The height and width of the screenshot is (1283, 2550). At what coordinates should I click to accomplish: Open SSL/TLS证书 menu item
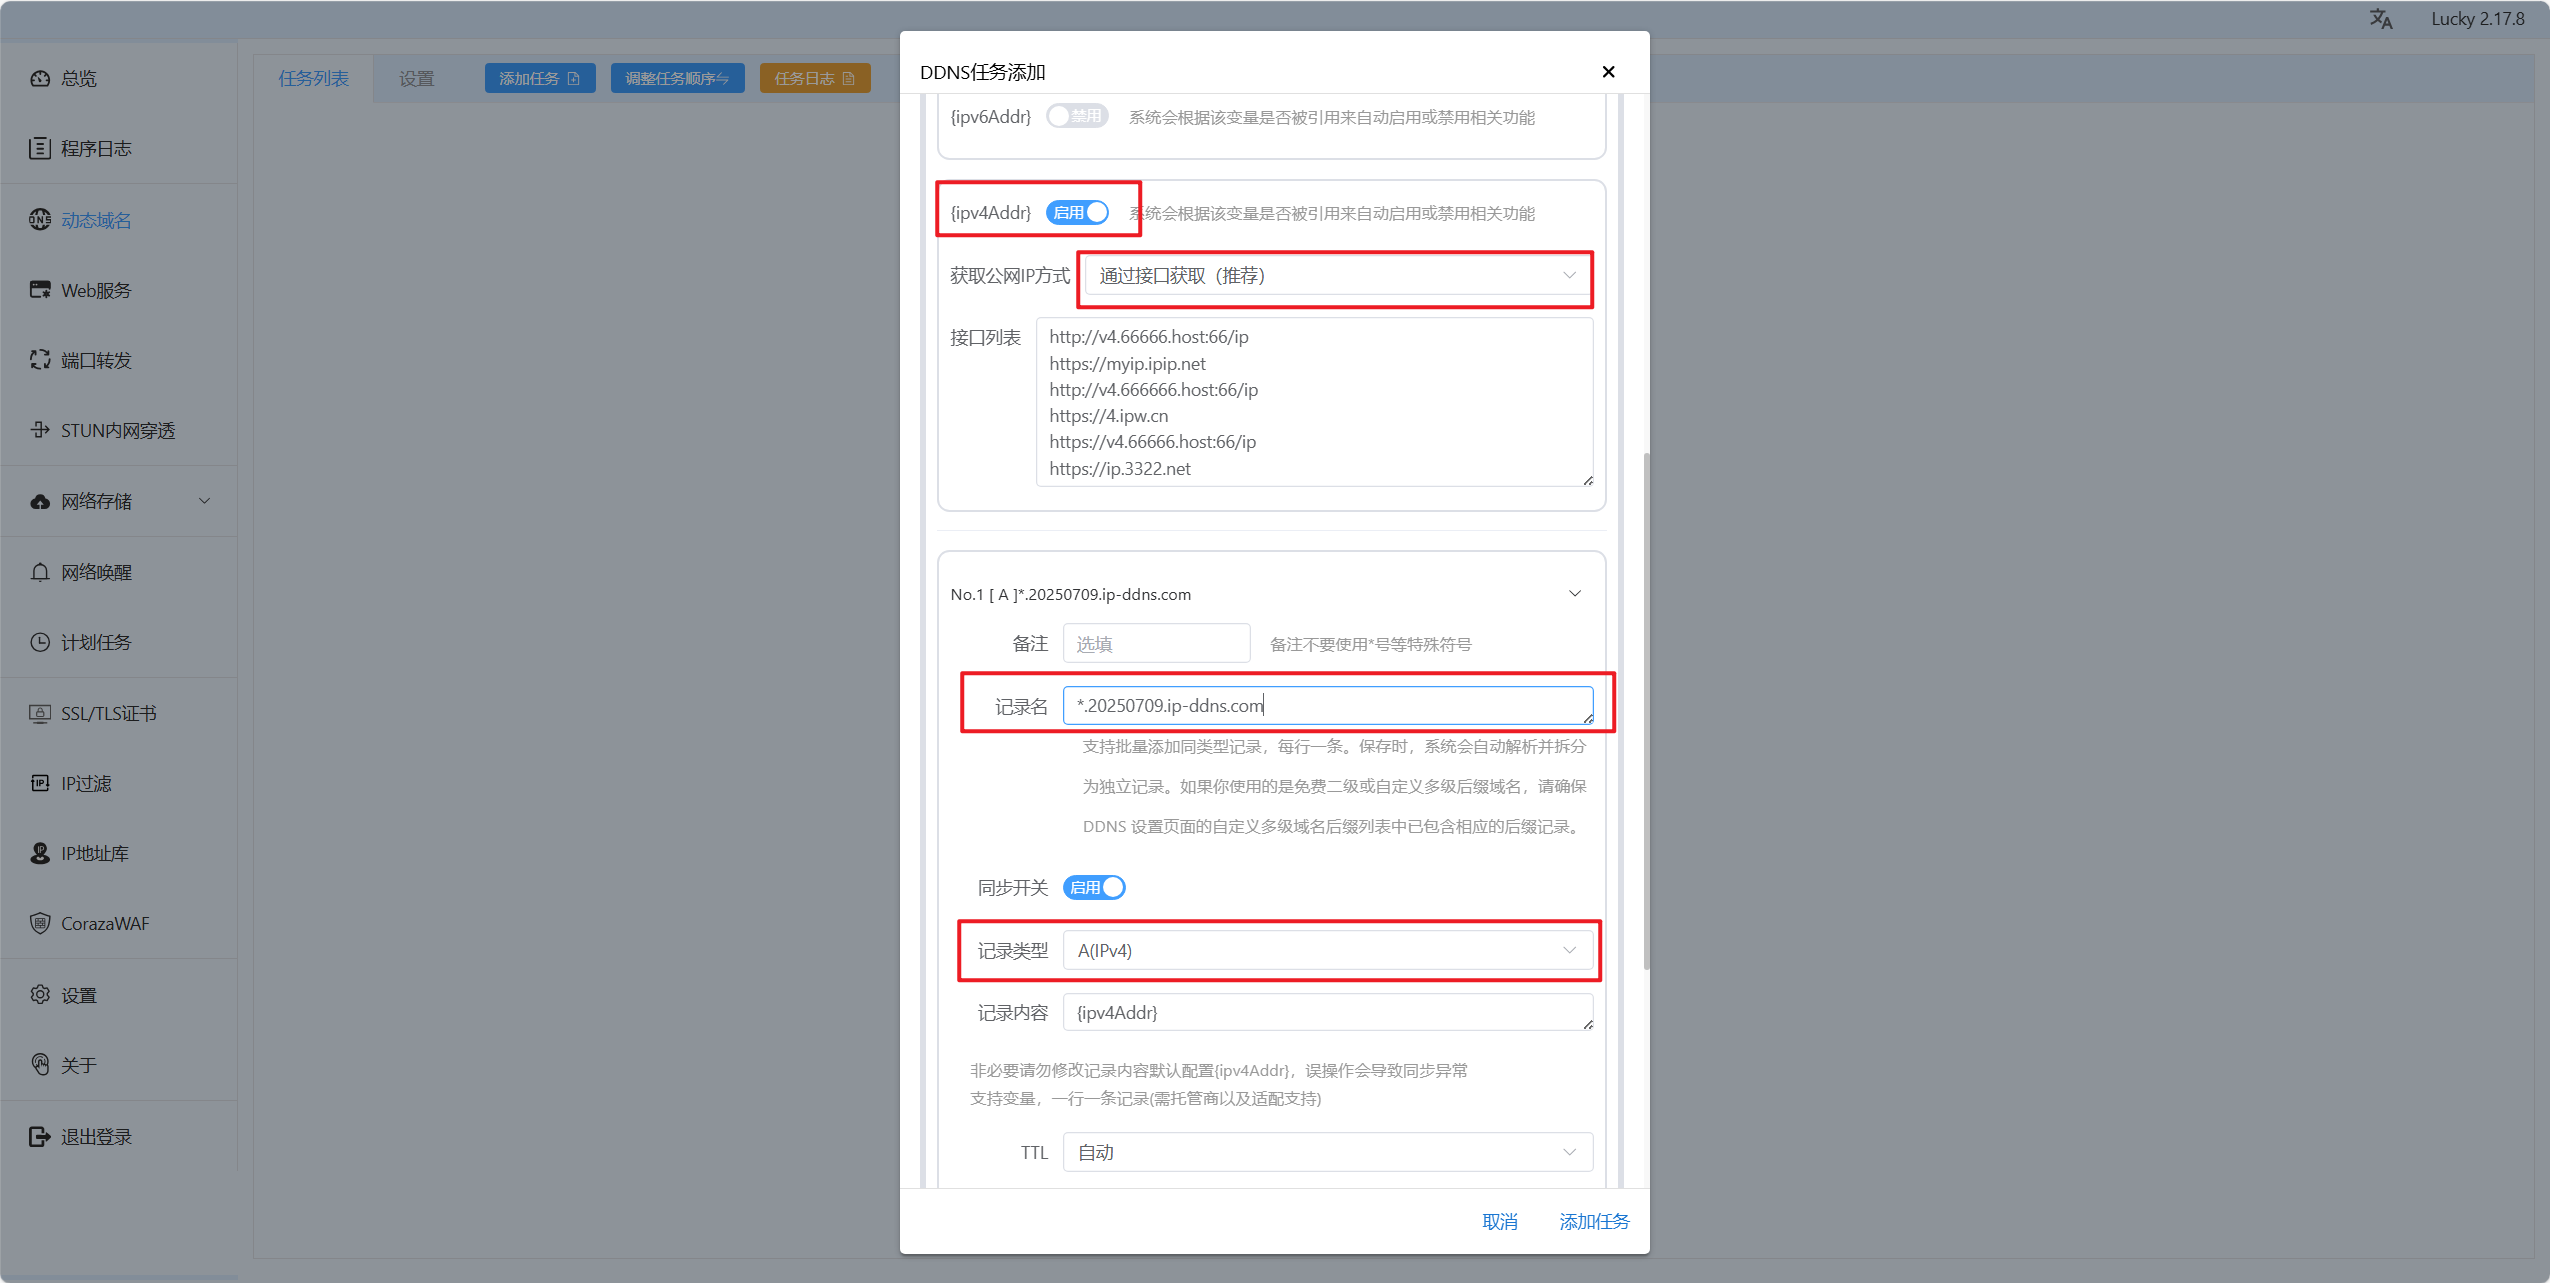(119, 713)
